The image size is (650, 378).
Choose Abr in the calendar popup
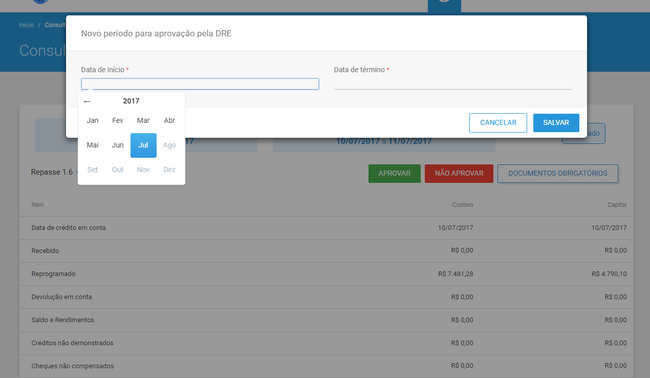pyautogui.click(x=169, y=121)
